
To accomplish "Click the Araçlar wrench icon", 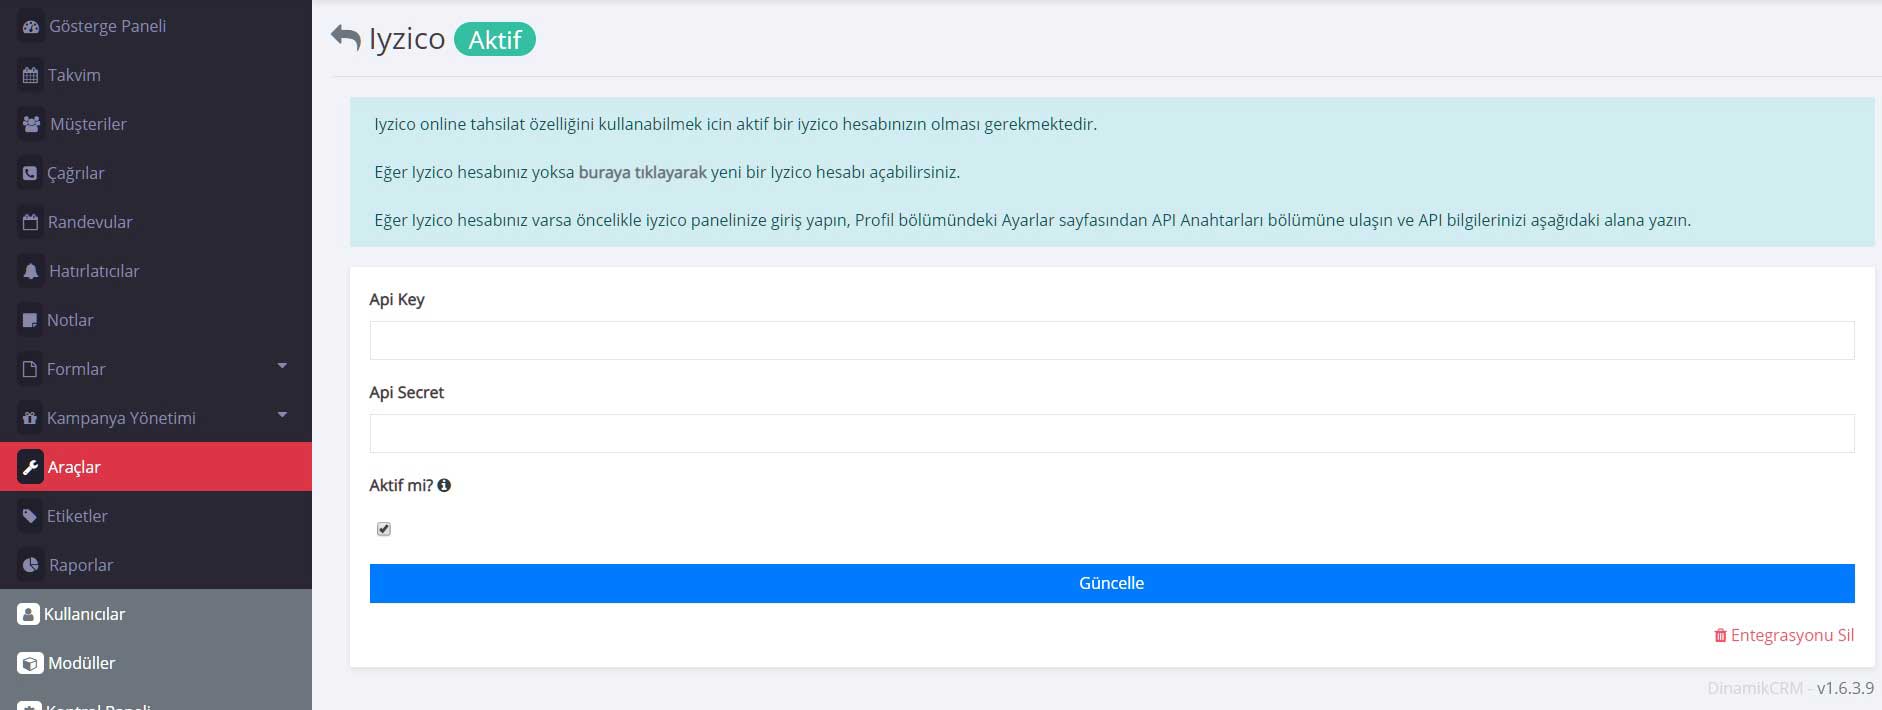I will tap(30, 467).
